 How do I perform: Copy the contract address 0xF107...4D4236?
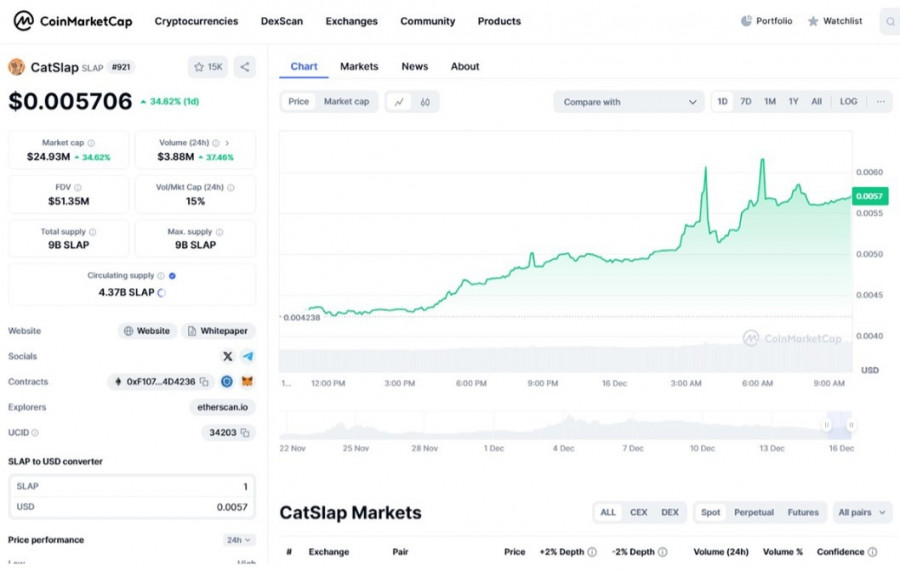tap(204, 382)
